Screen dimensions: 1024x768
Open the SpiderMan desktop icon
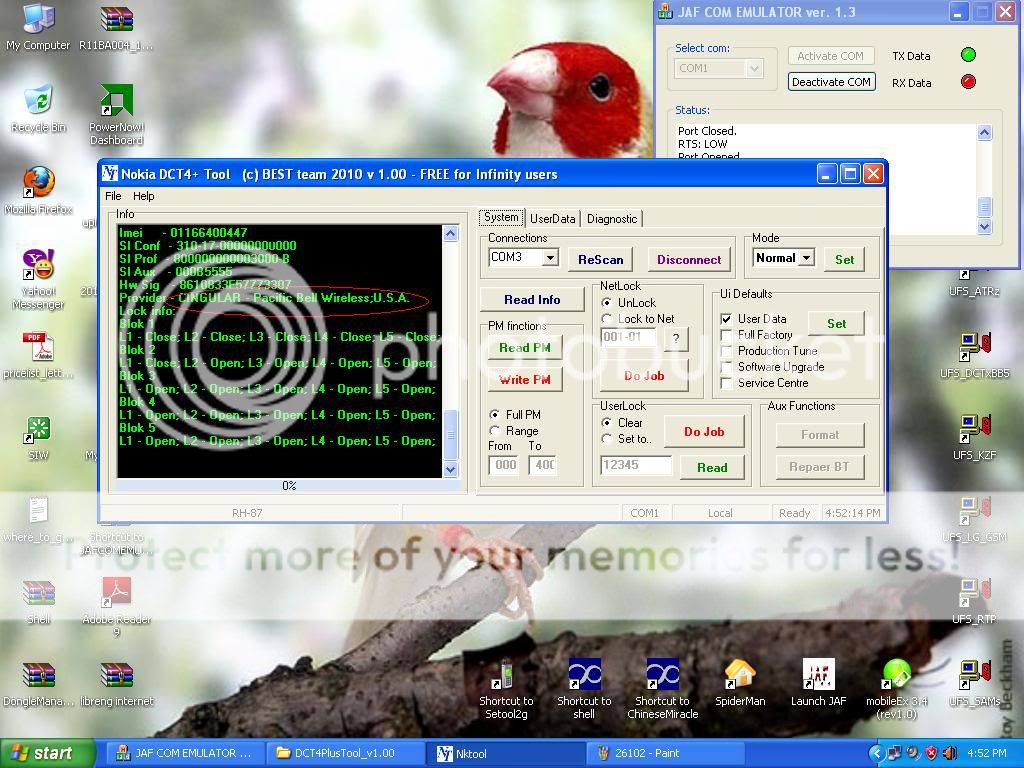point(740,676)
